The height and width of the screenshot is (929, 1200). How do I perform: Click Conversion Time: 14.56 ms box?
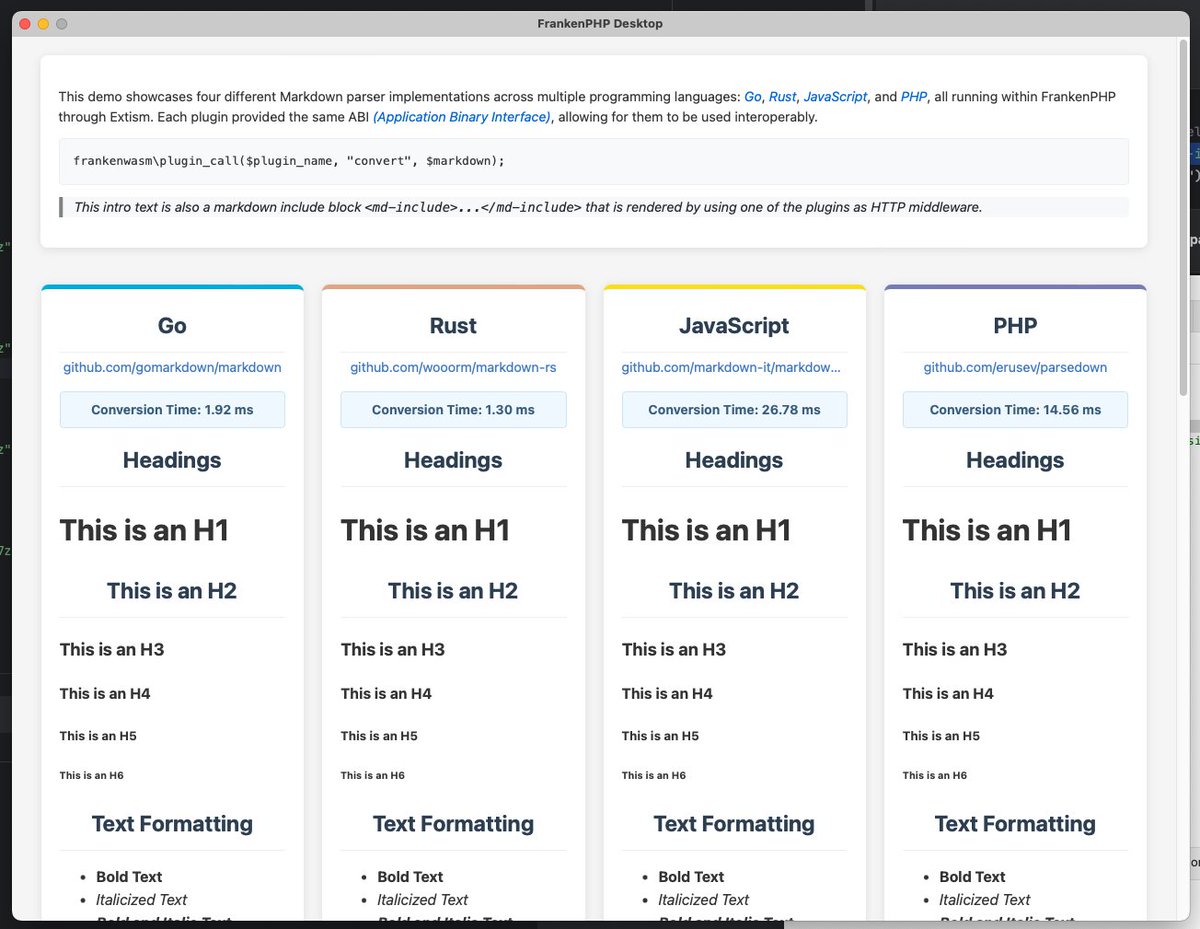coord(1015,410)
